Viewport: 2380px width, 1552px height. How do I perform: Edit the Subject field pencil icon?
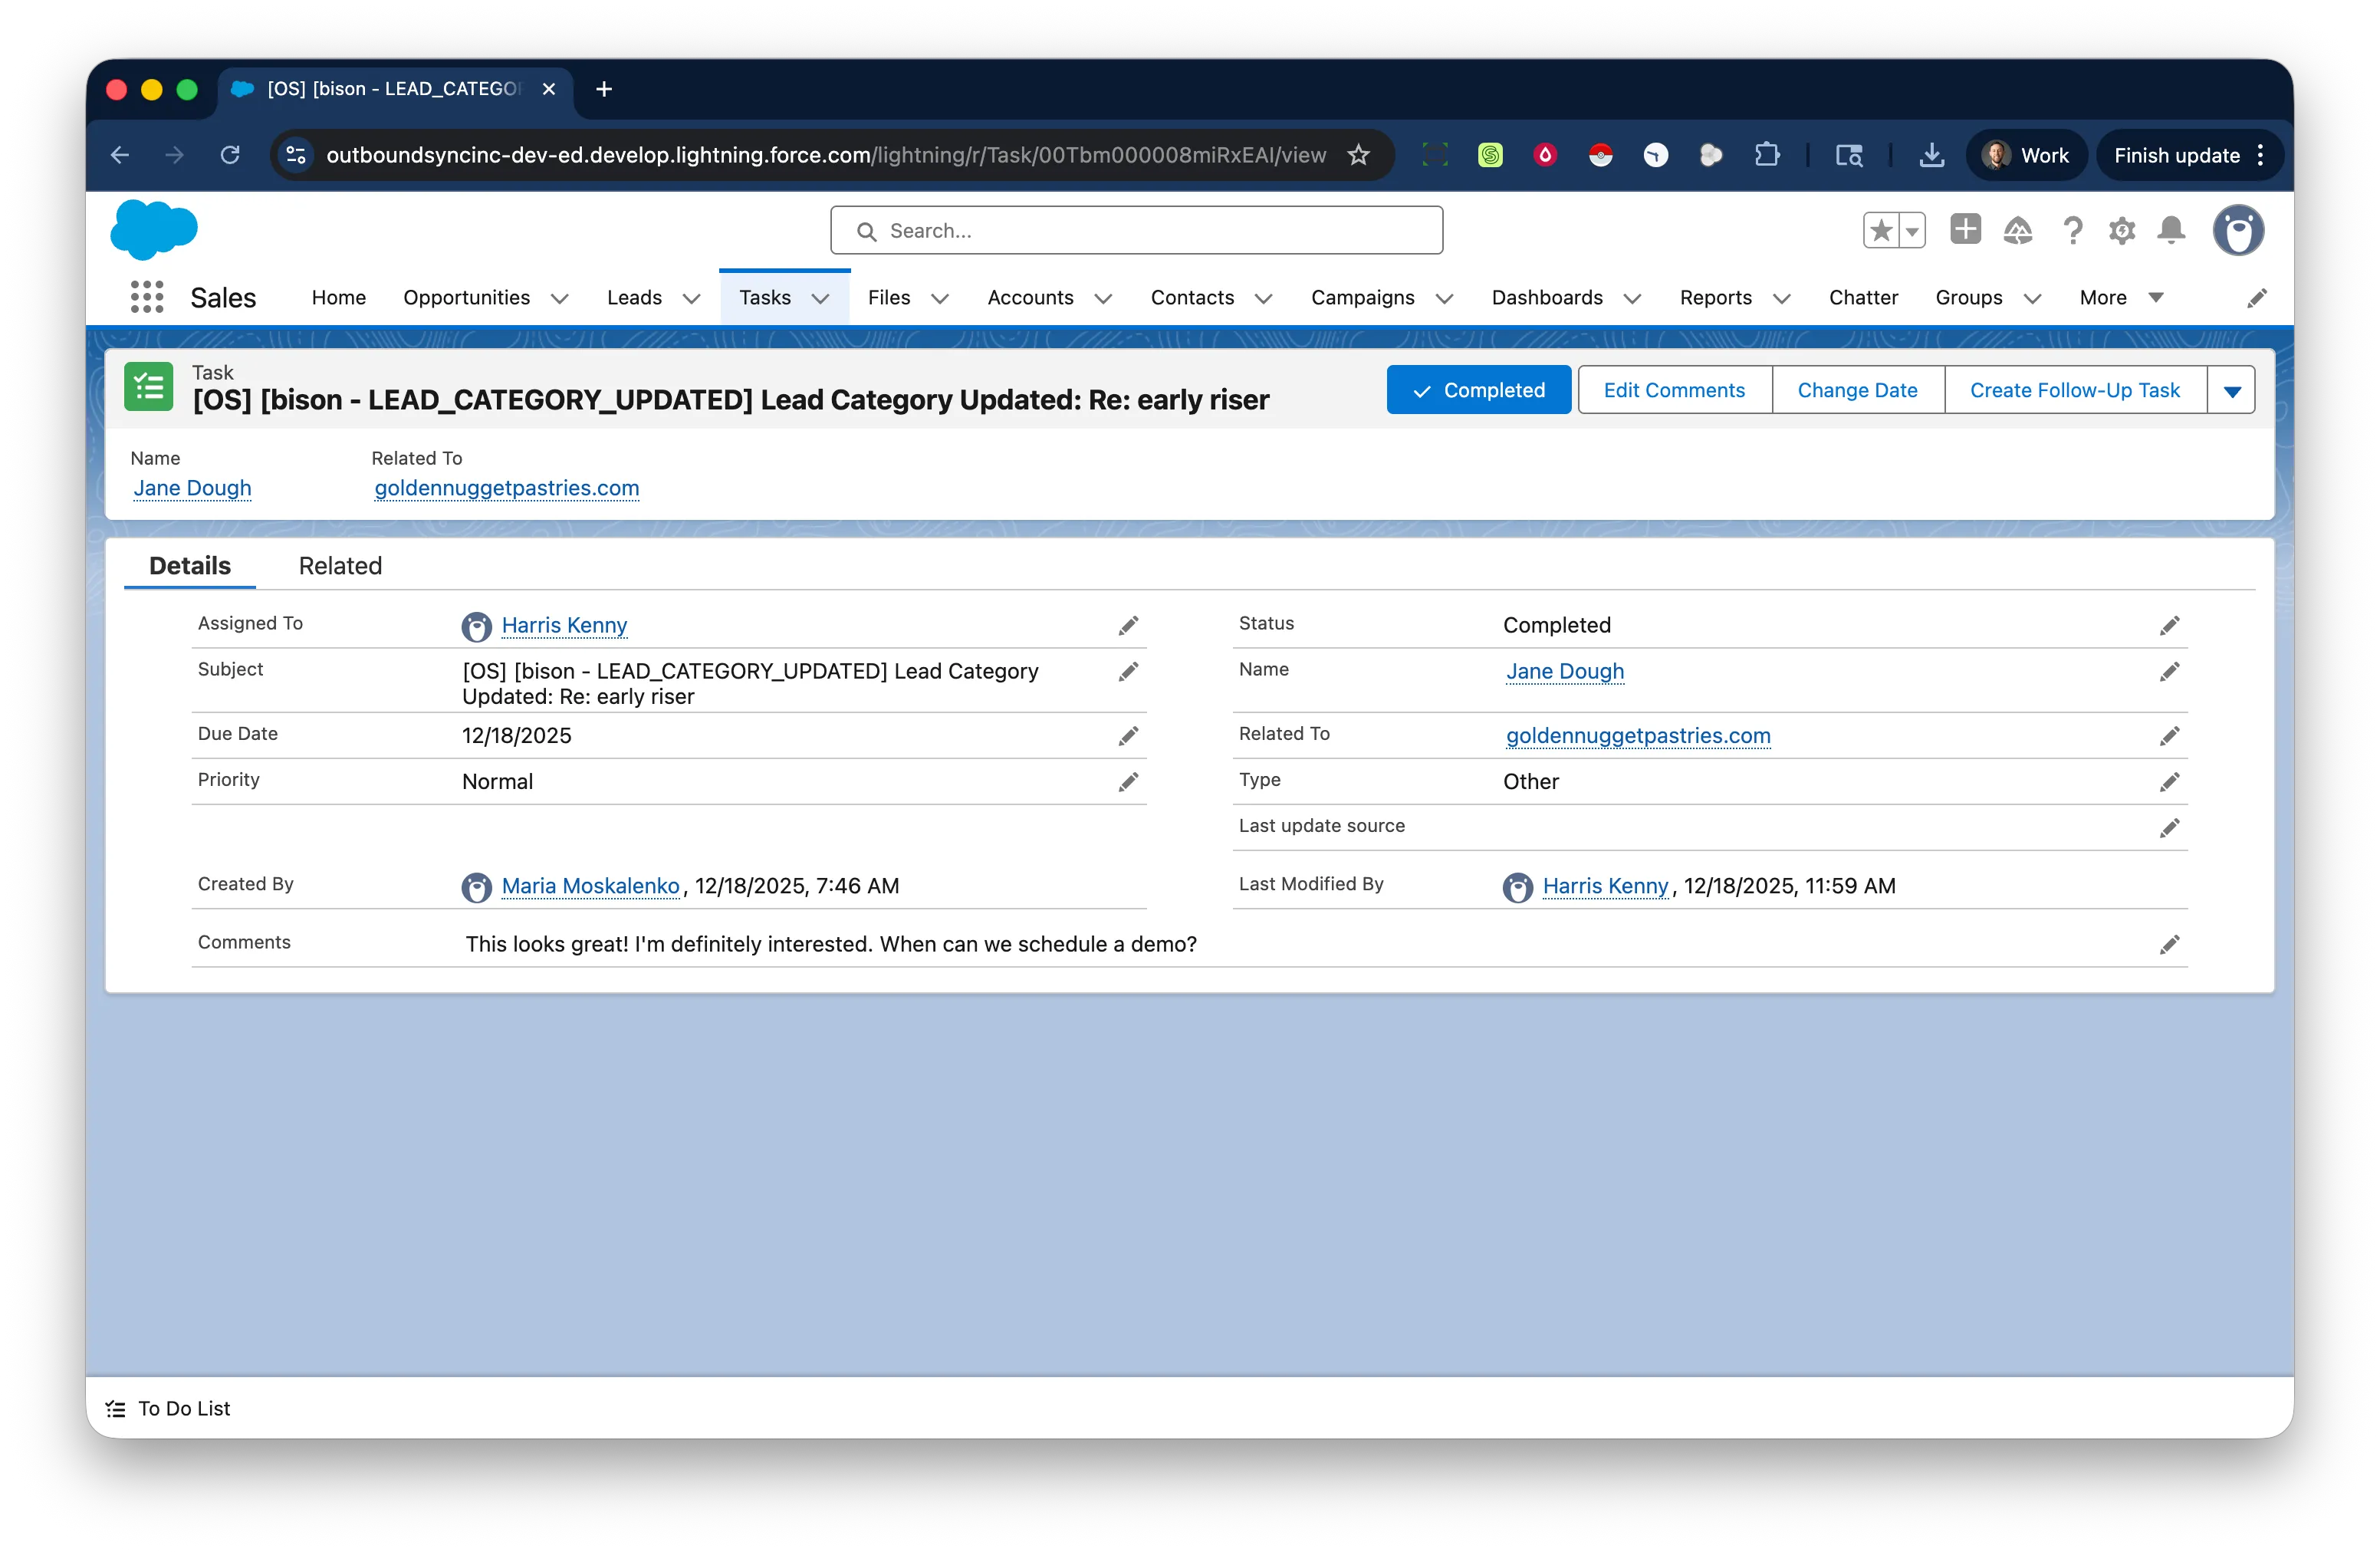(x=1129, y=671)
